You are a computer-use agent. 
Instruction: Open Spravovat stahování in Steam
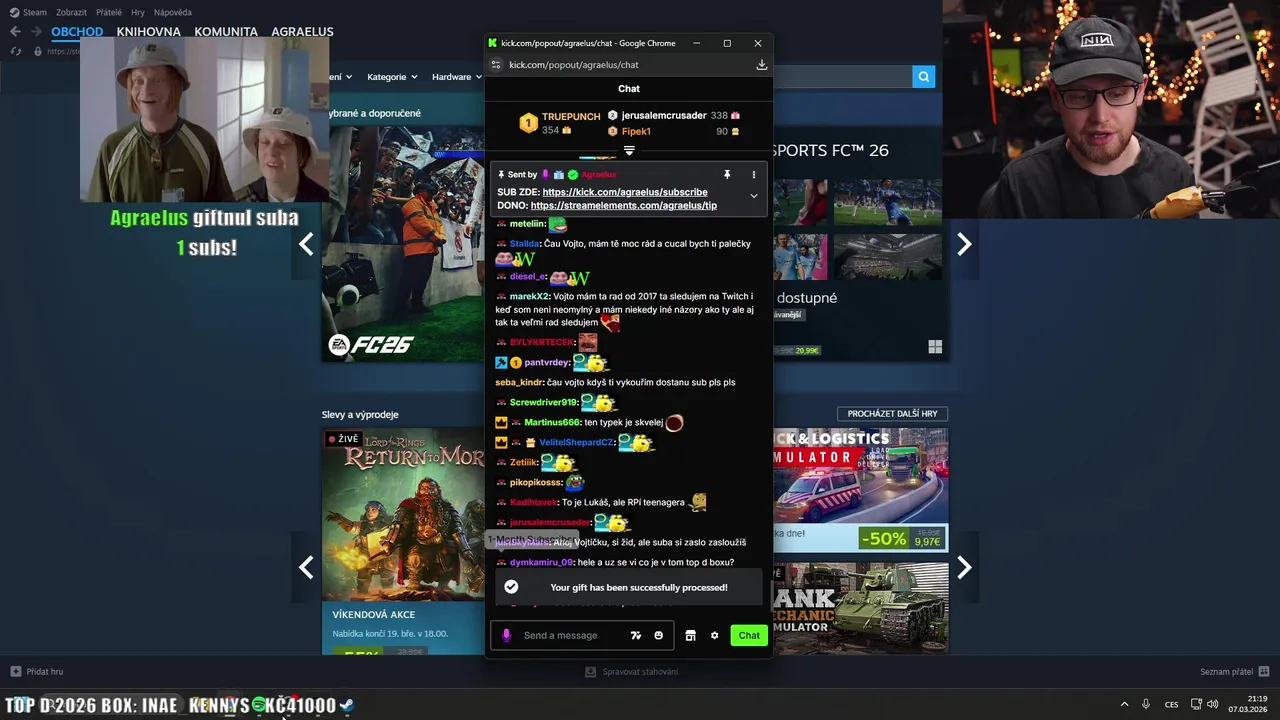[632, 672]
